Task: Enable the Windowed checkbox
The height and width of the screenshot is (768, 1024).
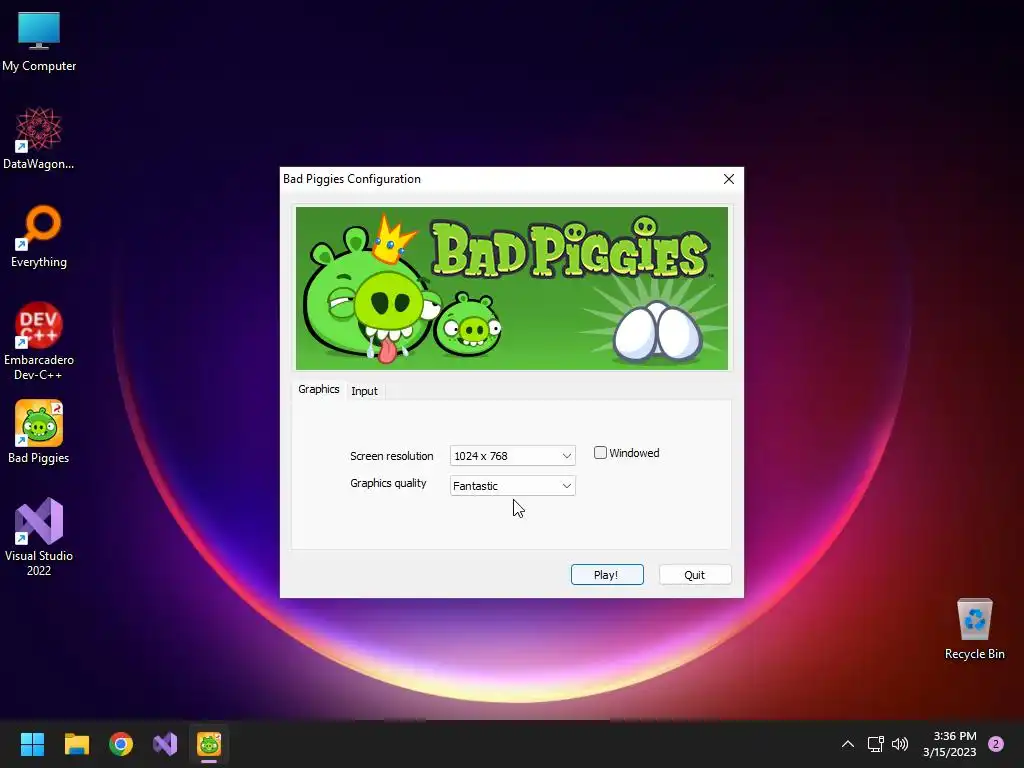Action: pyautogui.click(x=600, y=453)
